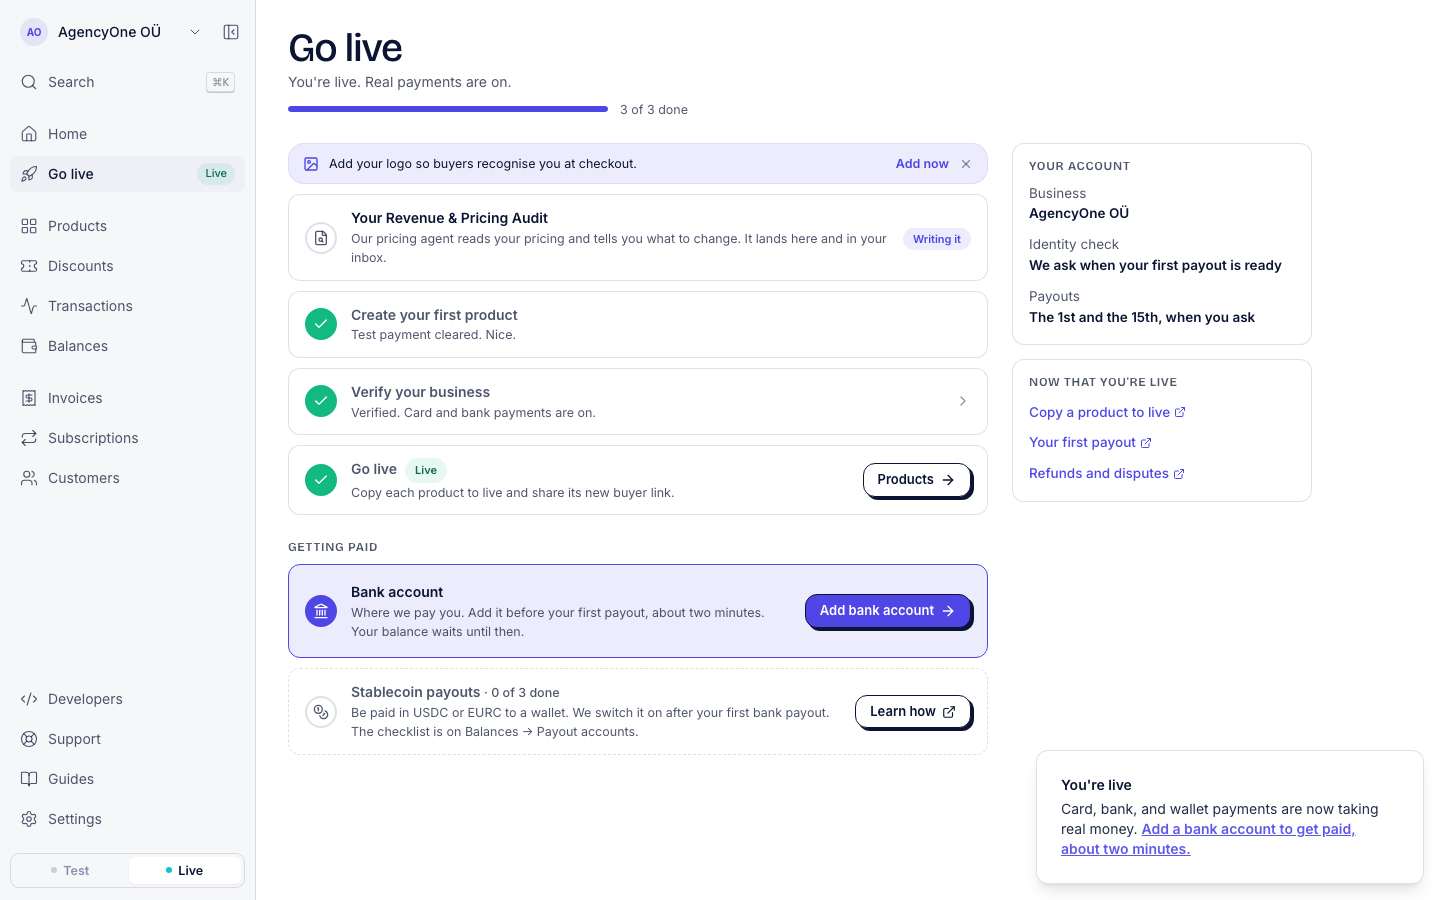The image size is (1440, 900).
Task: Click the Add bank account button
Action: pos(887,611)
